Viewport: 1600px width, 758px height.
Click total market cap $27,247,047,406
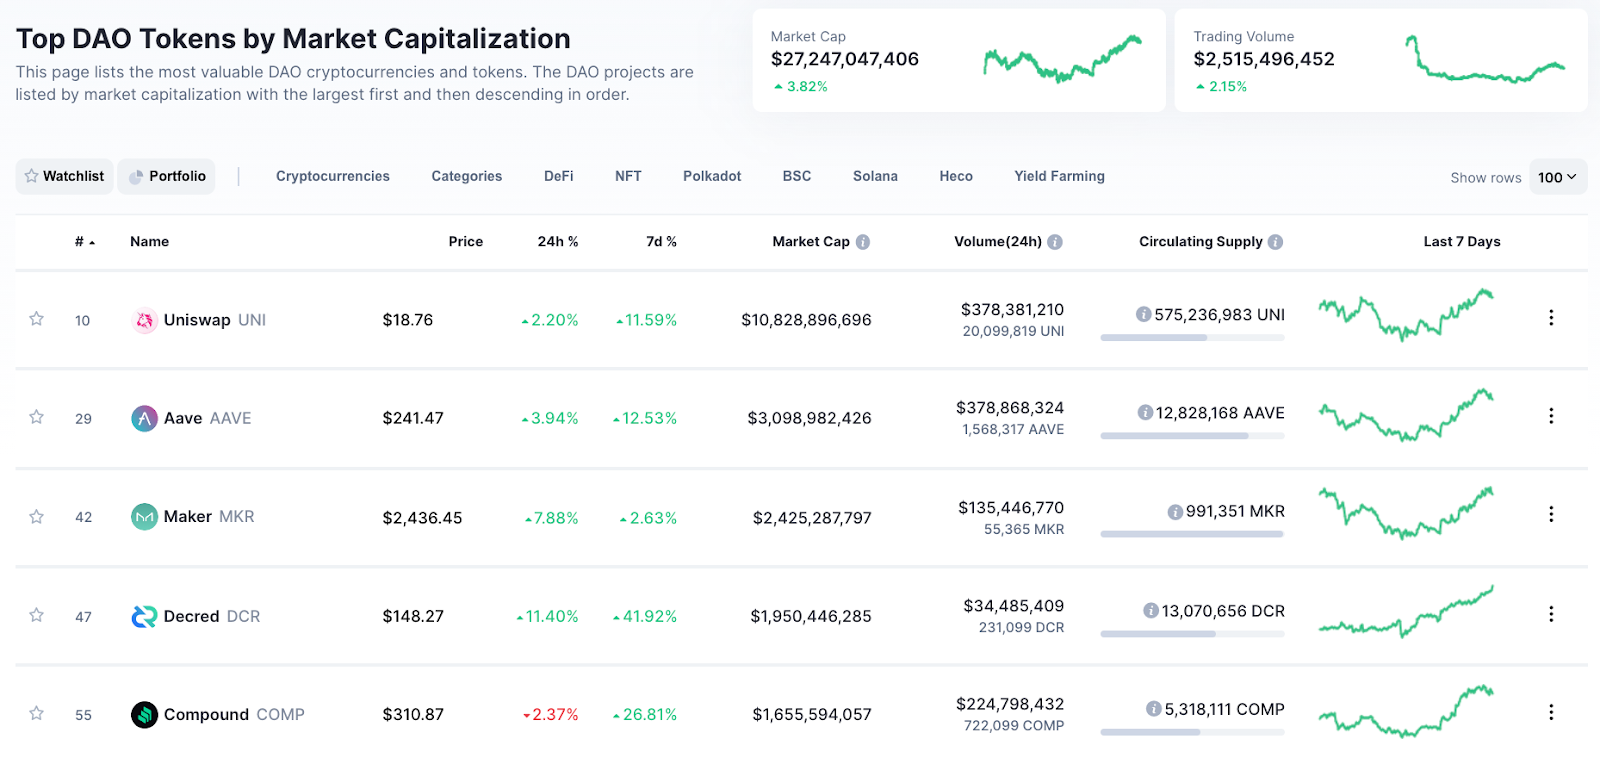[x=845, y=59]
